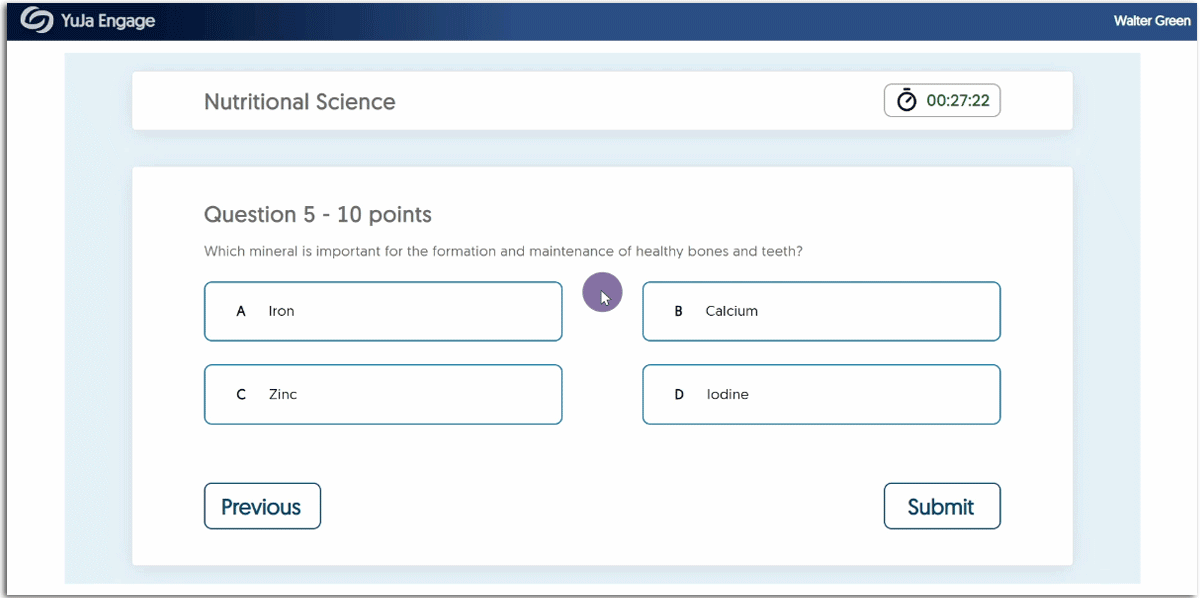Click the letter C inside the Zinc option
Viewport: 1204px width, 598px height.
pyautogui.click(x=240, y=394)
